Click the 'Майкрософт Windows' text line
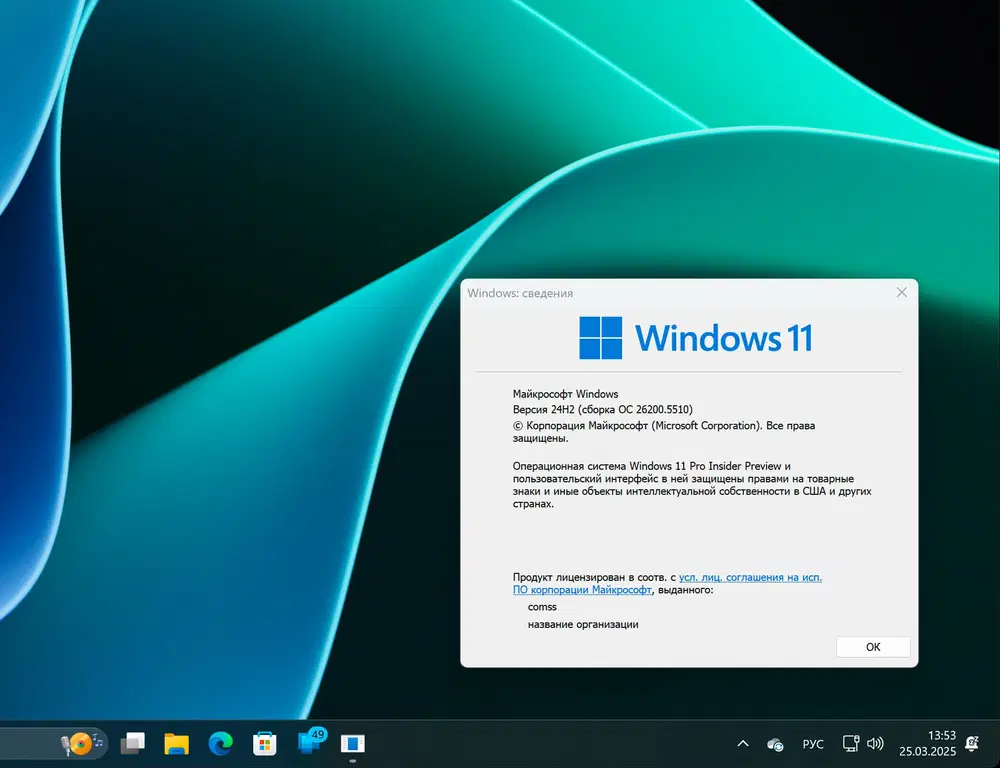1000x768 pixels. 565,394
